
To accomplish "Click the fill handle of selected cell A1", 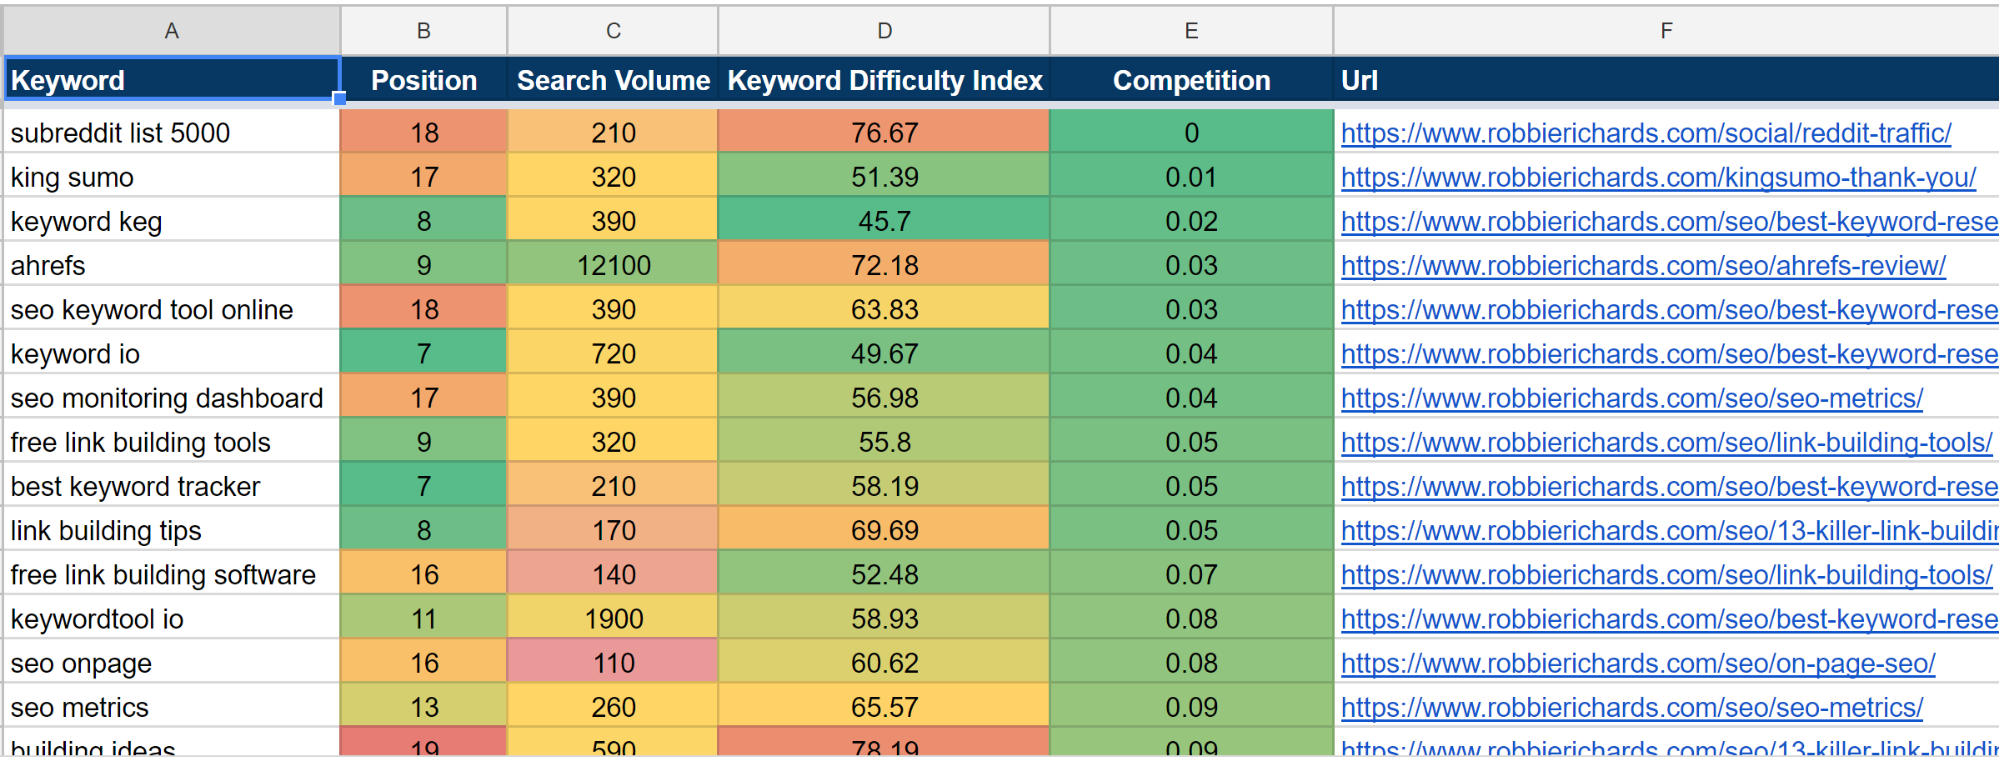I will [x=339, y=97].
